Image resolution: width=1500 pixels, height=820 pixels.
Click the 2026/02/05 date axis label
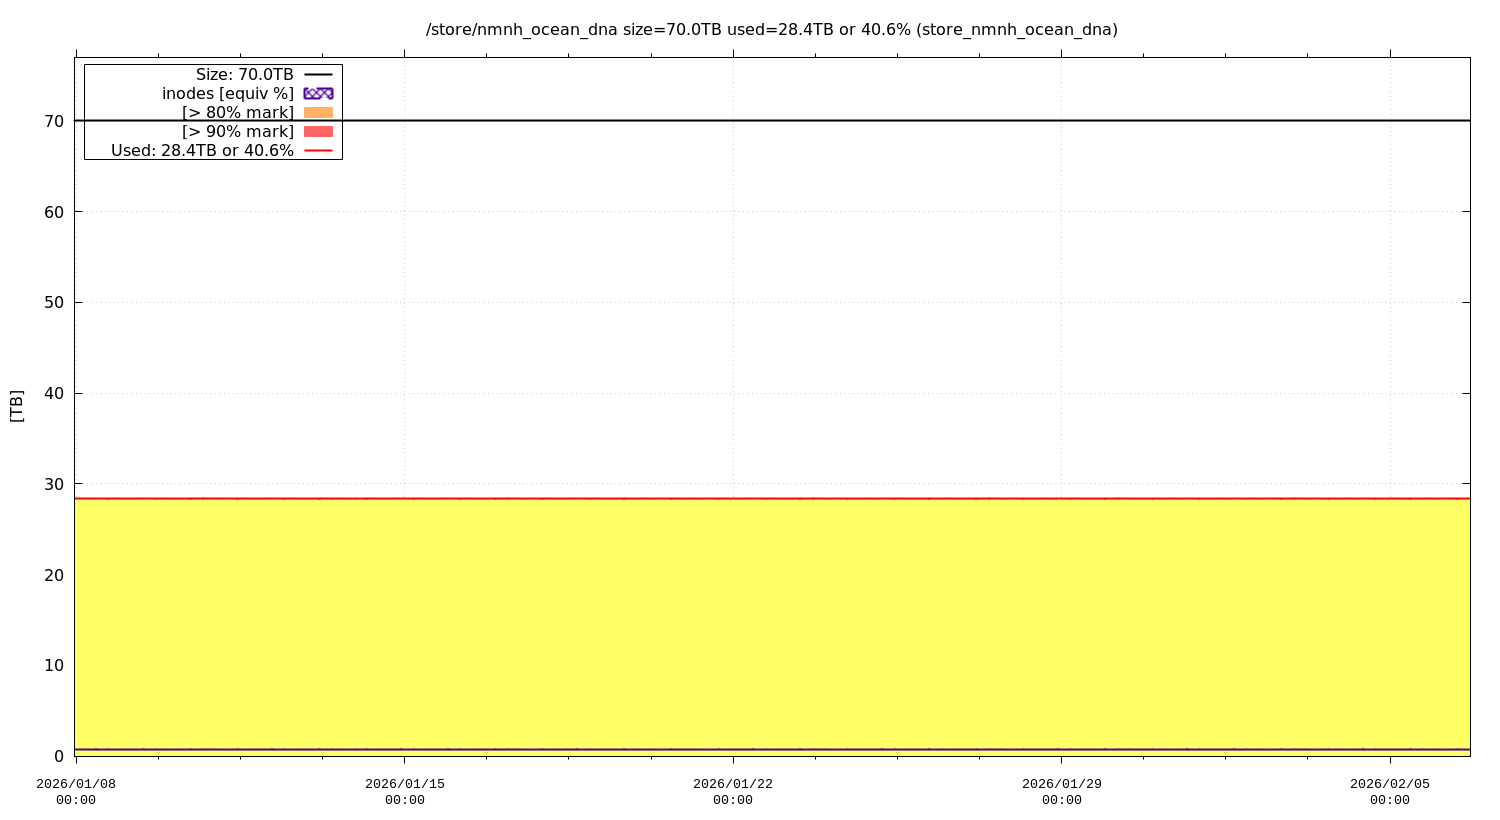pyautogui.click(x=1389, y=791)
